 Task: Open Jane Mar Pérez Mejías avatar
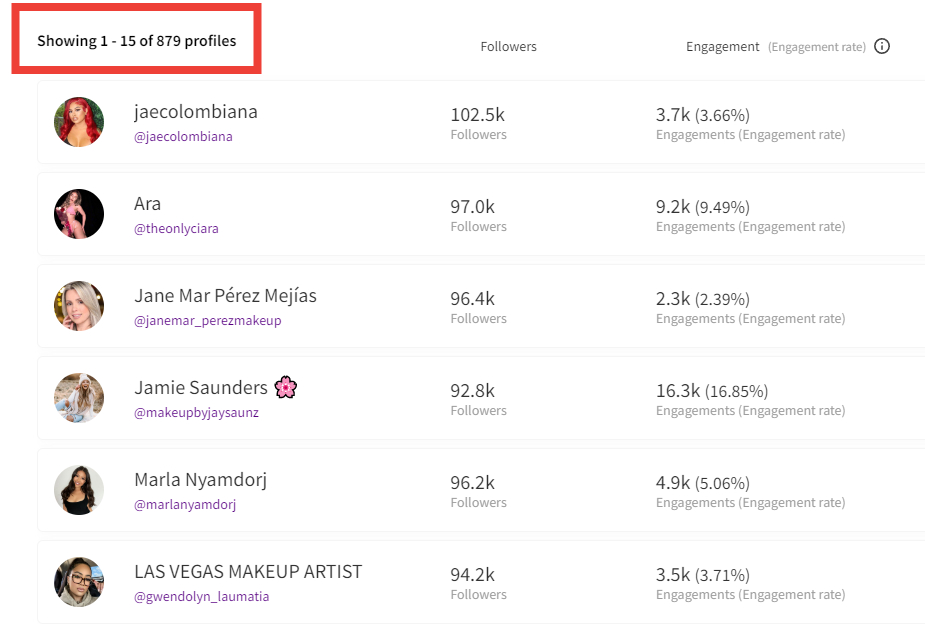pyautogui.click(x=79, y=306)
